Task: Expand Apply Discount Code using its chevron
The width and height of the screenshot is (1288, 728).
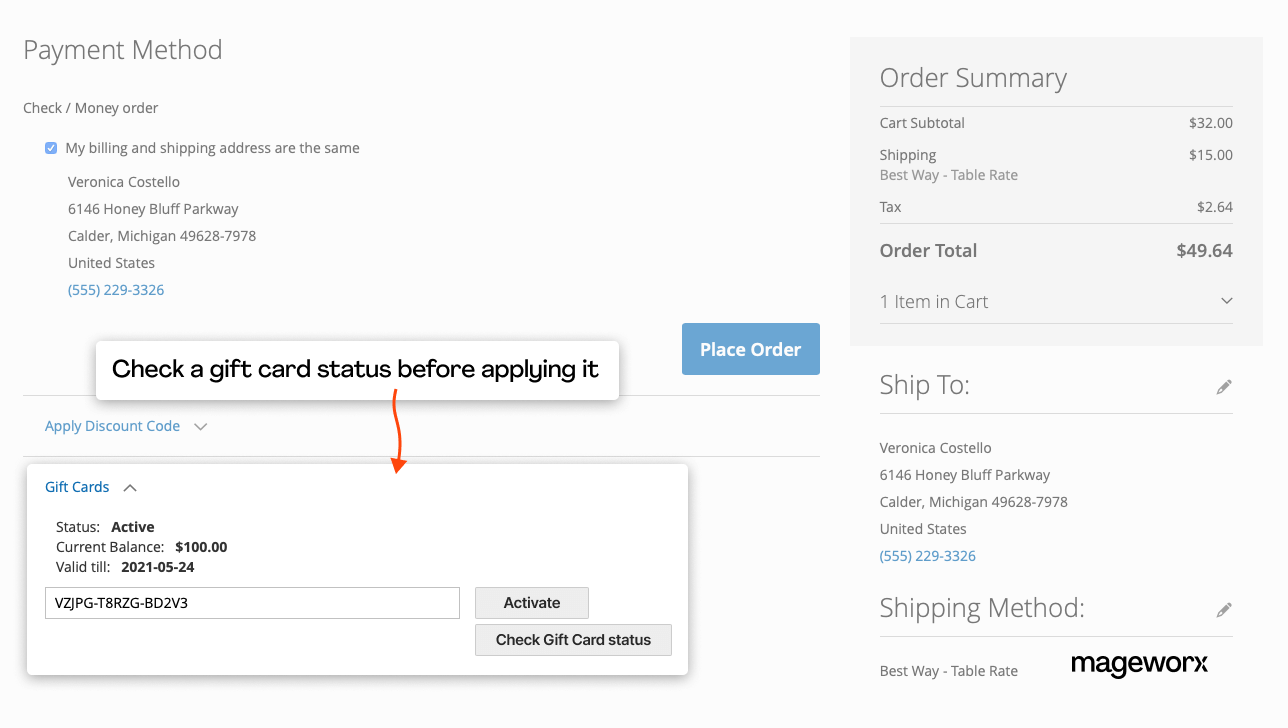Action: pos(200,427)
